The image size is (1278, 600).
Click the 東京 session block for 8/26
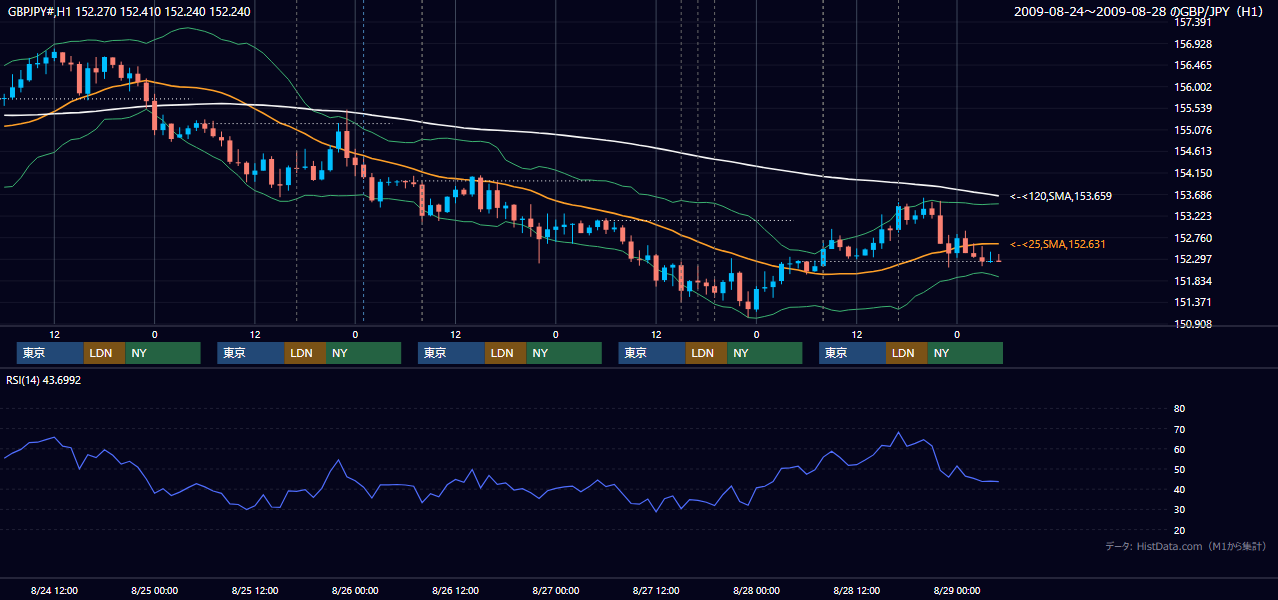coord(451,353)
